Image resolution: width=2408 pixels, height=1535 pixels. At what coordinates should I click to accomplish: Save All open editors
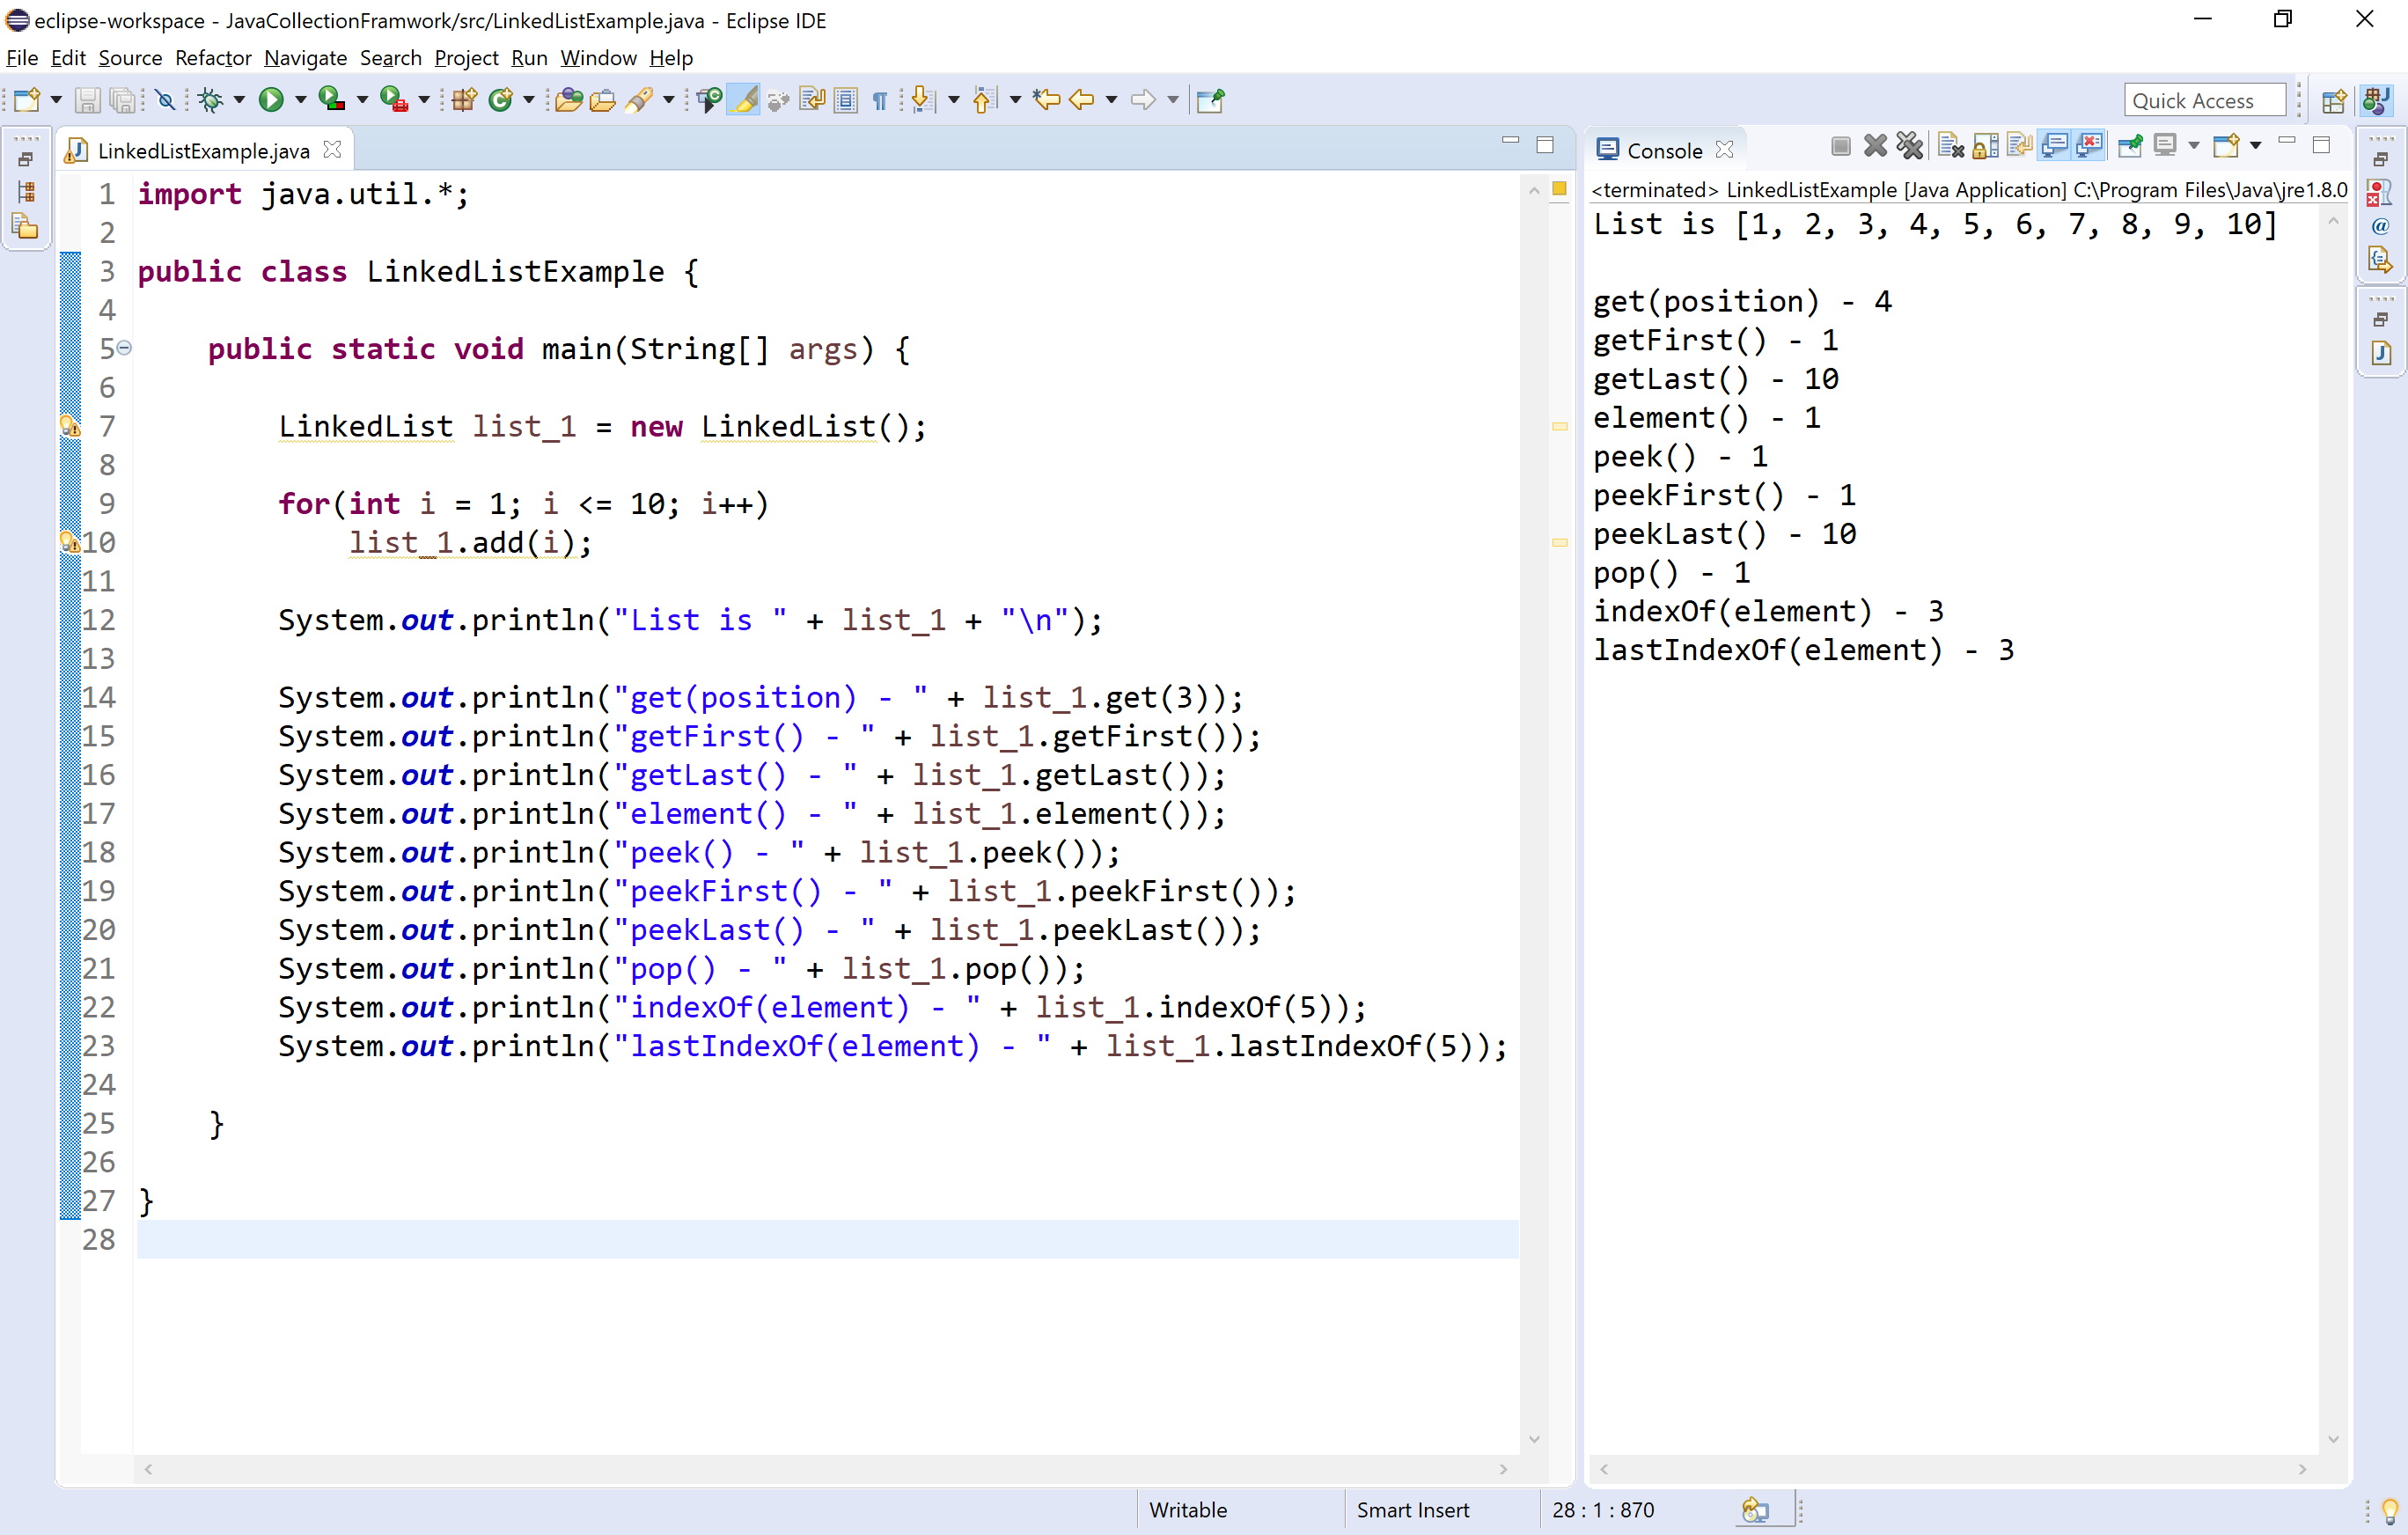[x=124, y=100]
